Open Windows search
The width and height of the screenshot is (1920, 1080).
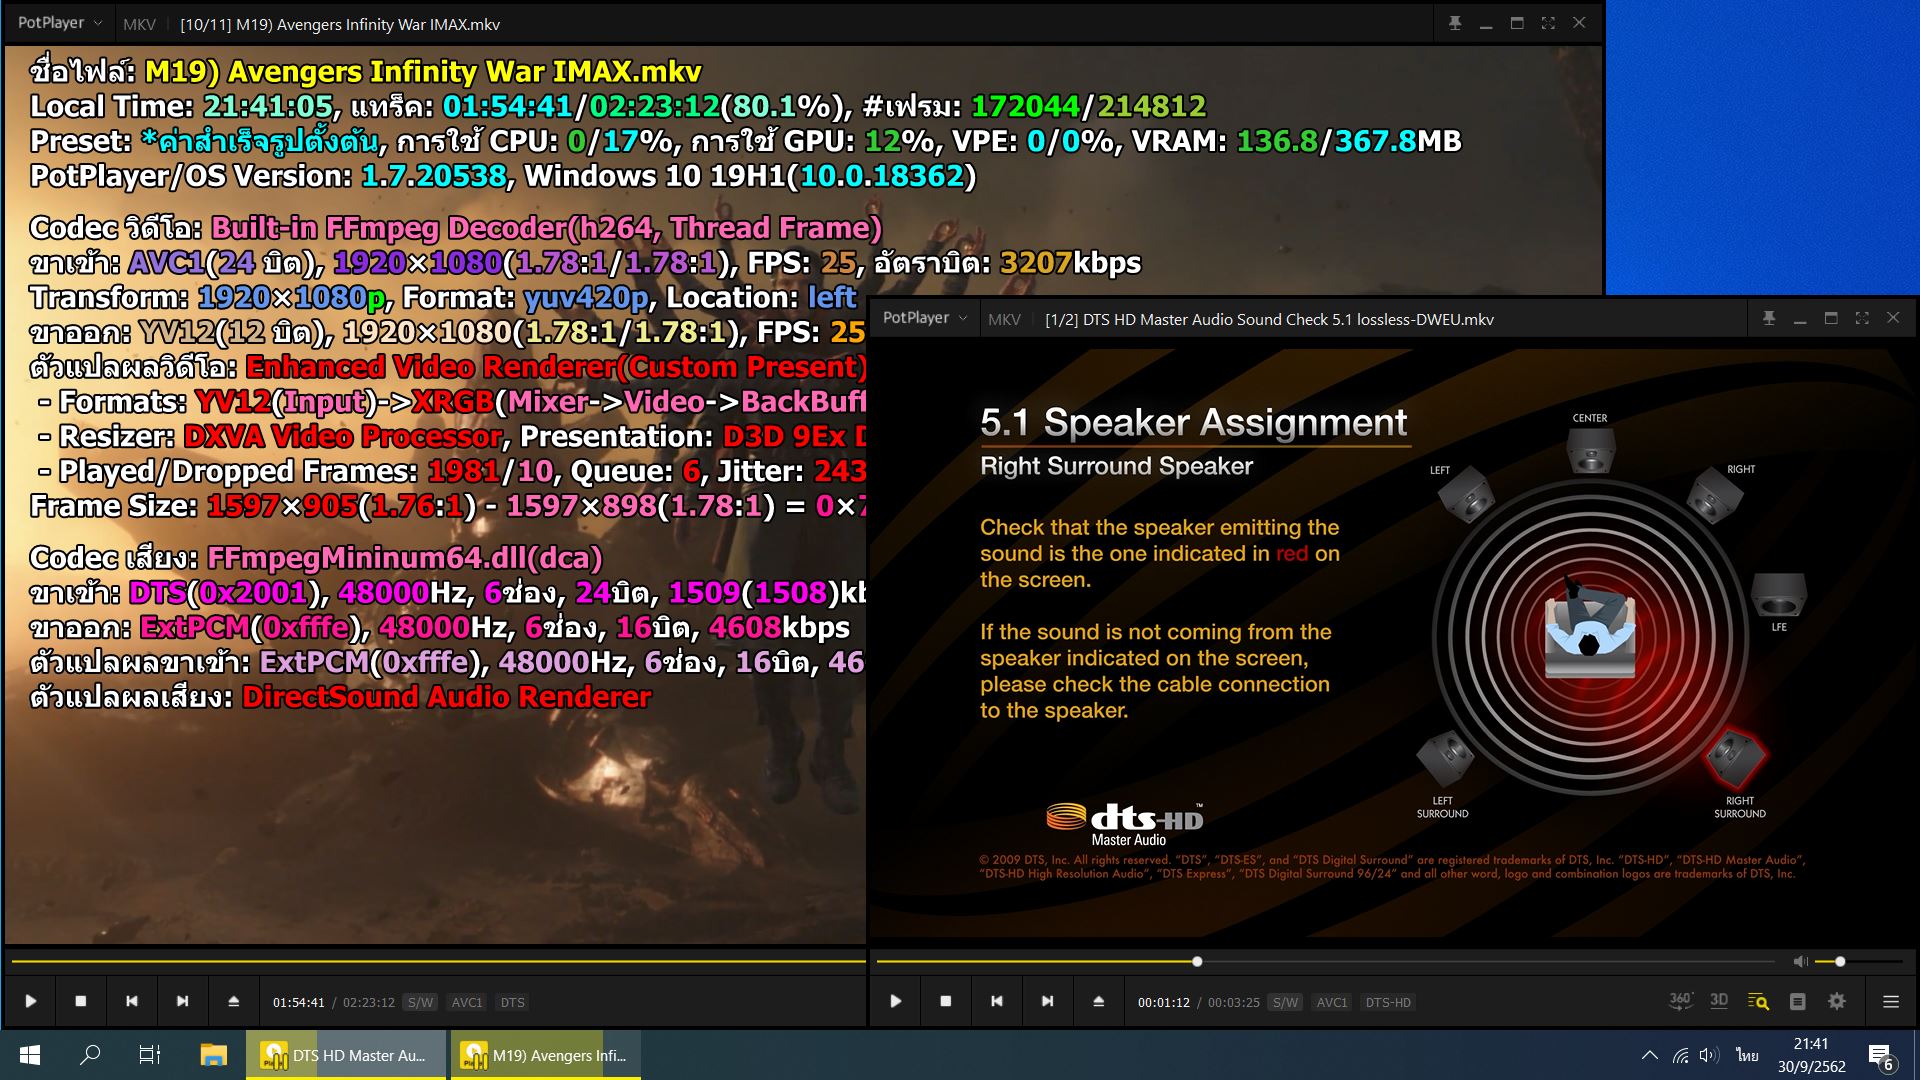coord(90,1055)
